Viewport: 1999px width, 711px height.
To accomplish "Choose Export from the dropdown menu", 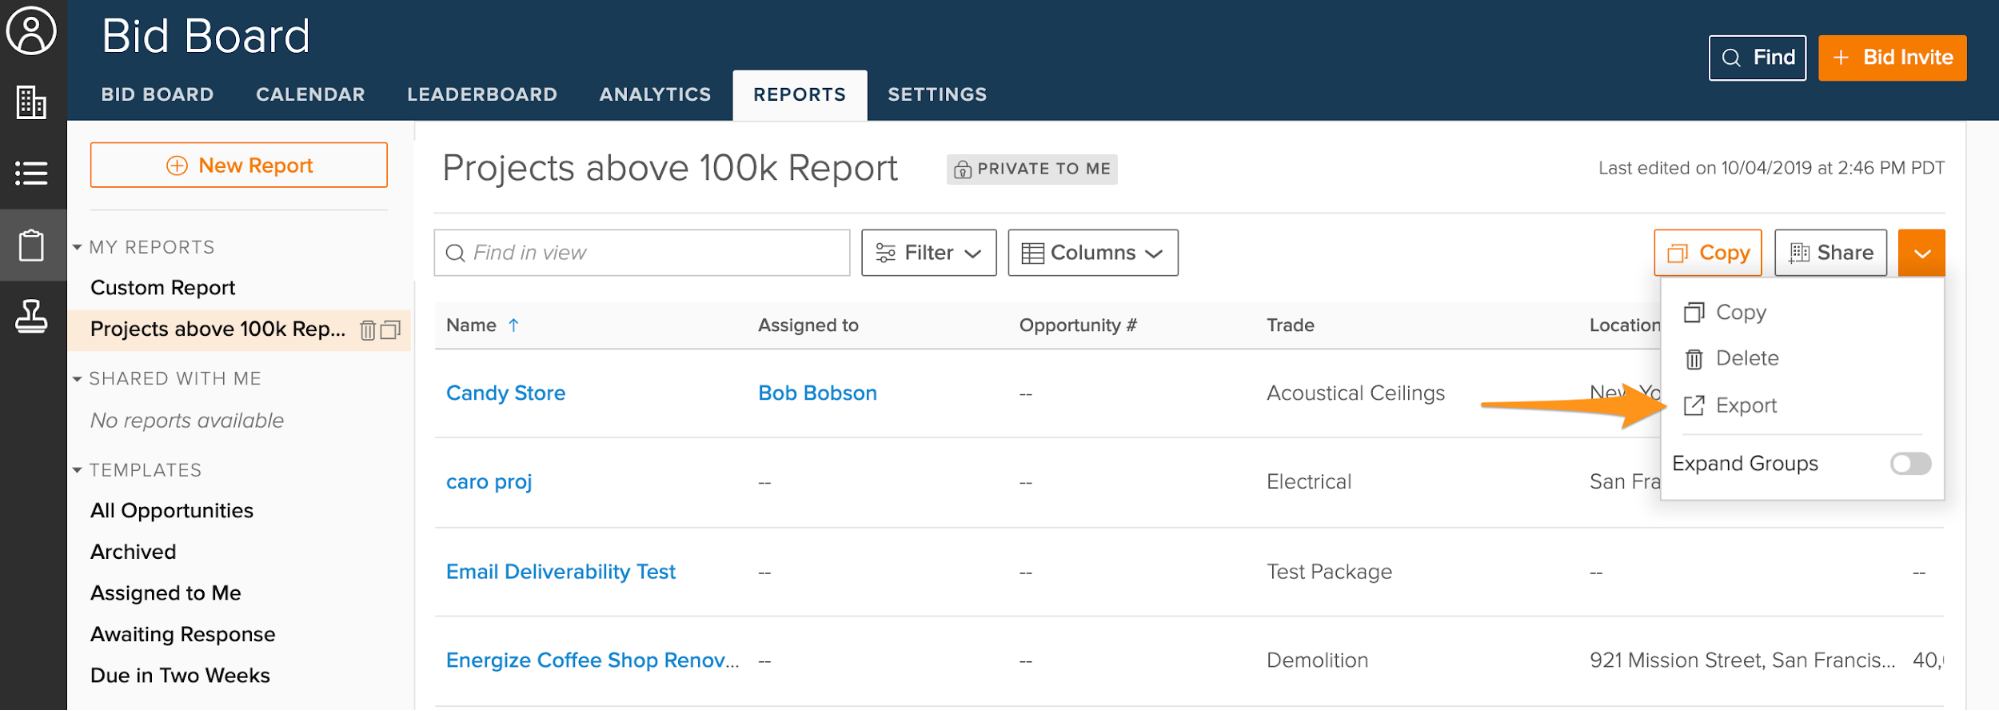I will [x=1745, y=405].
